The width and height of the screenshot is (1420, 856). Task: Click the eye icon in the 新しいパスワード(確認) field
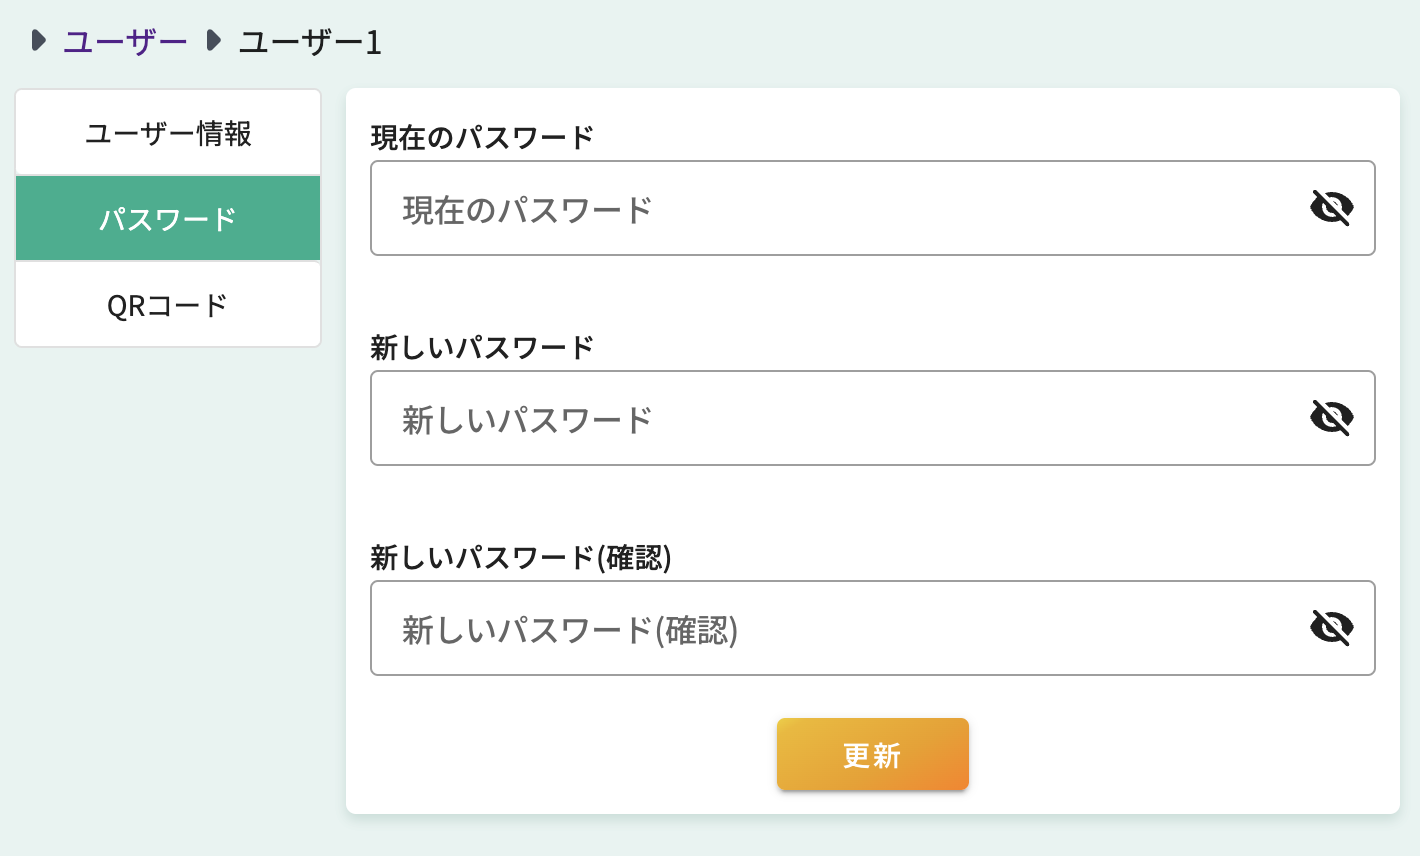point(1330,628)
